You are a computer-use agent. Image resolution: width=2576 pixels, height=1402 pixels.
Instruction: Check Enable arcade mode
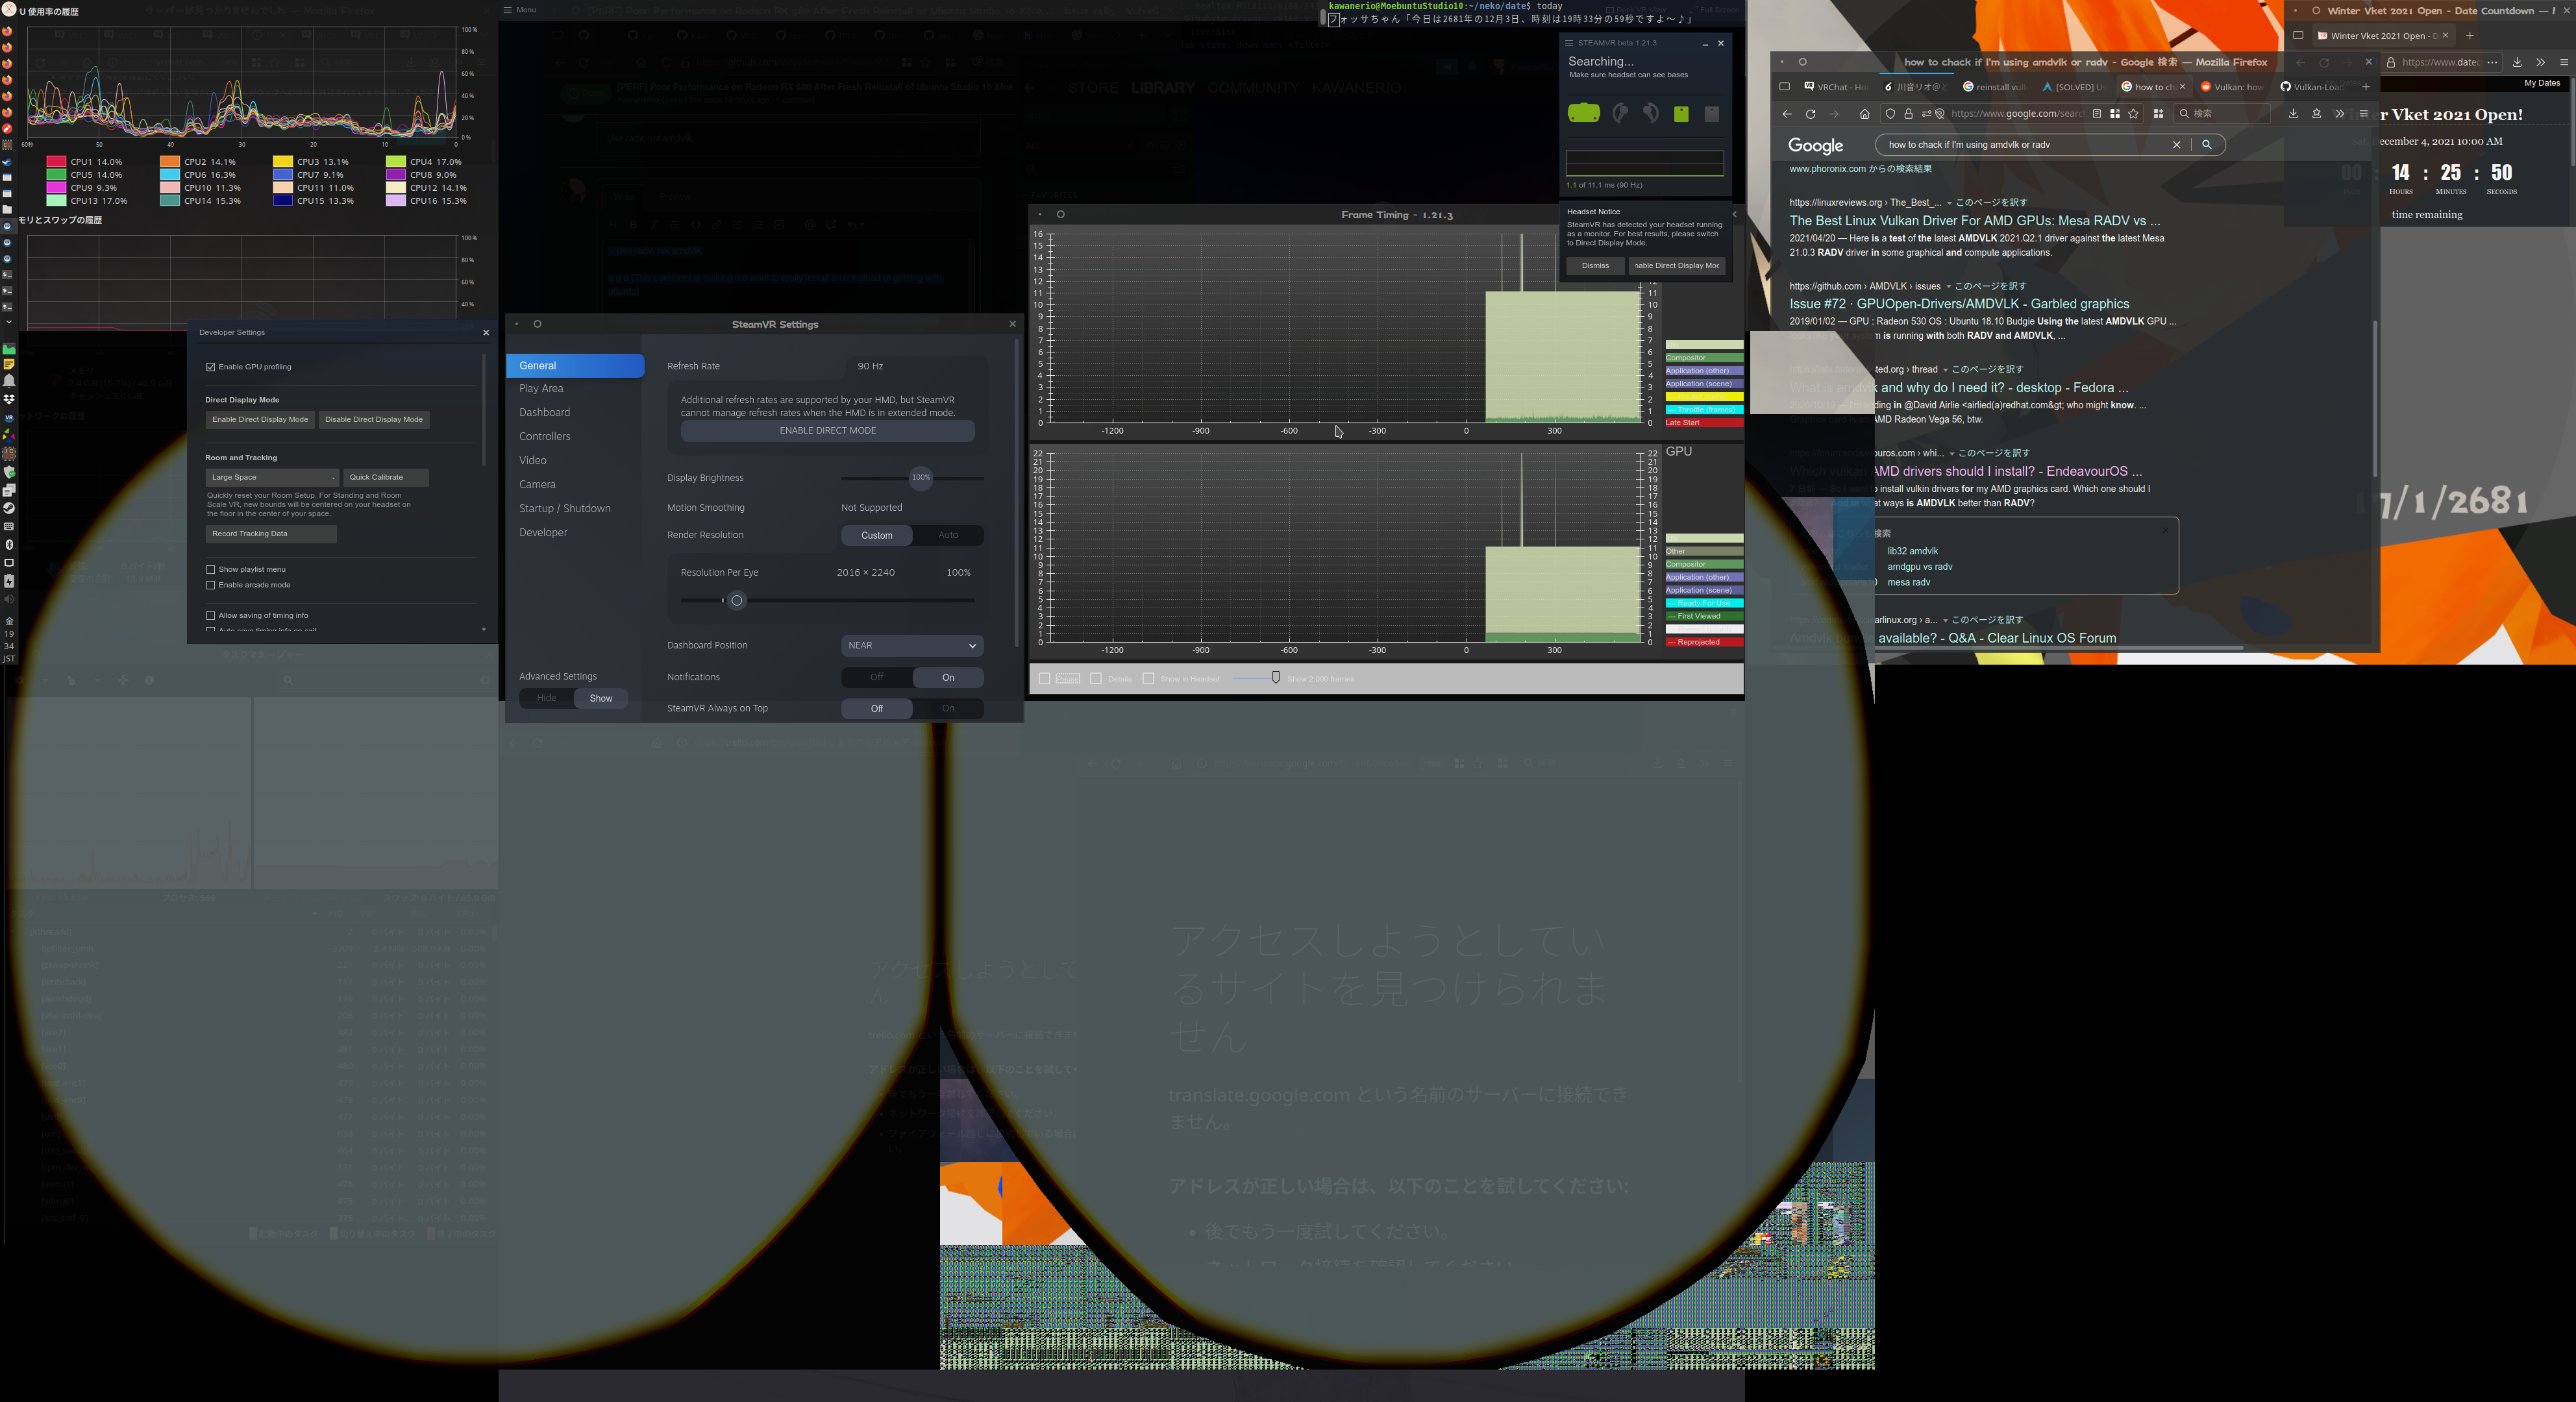coord(211,585)
